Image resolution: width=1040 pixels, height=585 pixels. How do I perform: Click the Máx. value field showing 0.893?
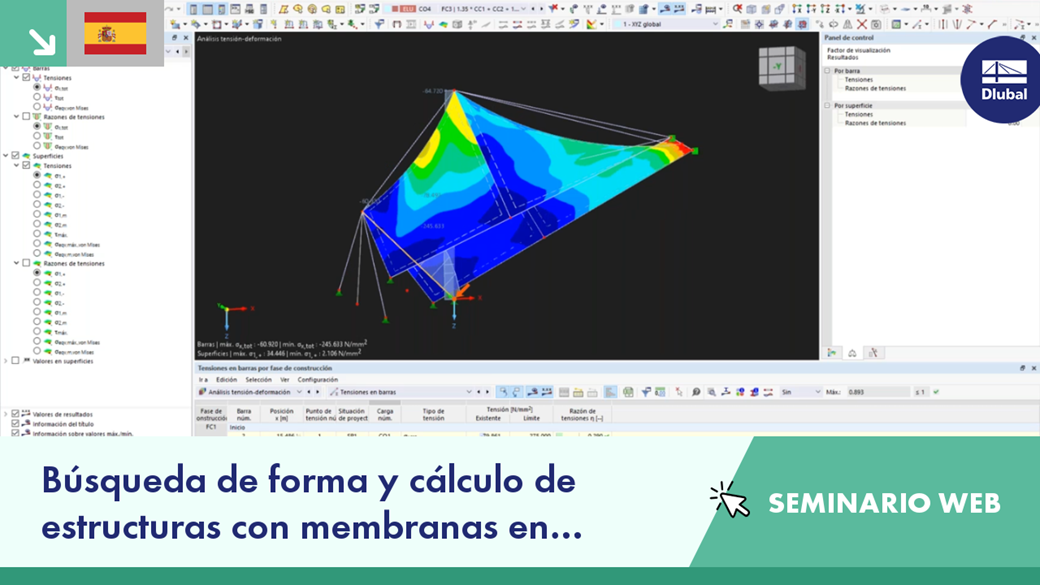(878, 392)
